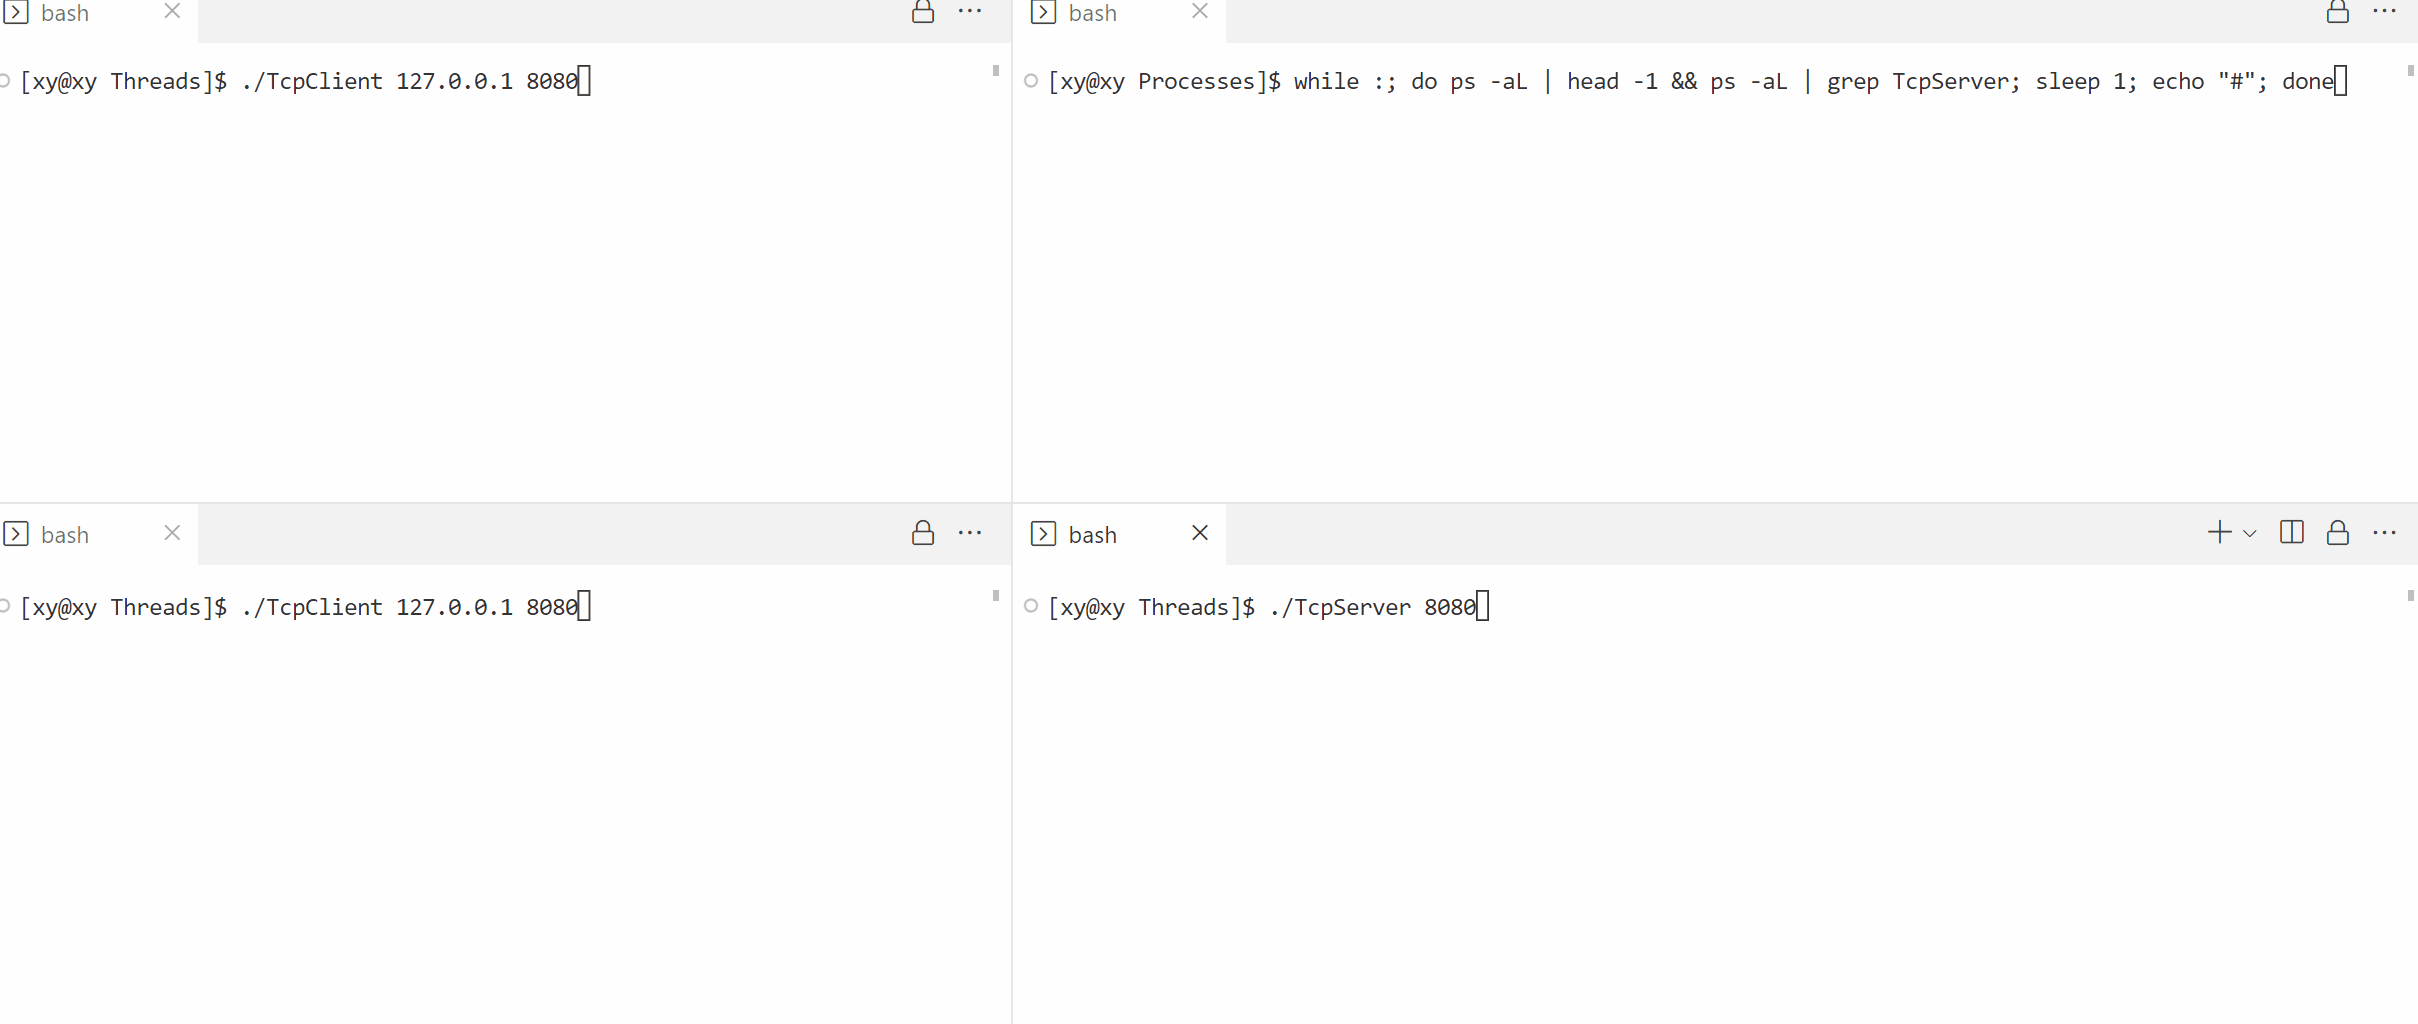
Task: Click the new terminal (+) icon
Action: [x=2219, y=532]
